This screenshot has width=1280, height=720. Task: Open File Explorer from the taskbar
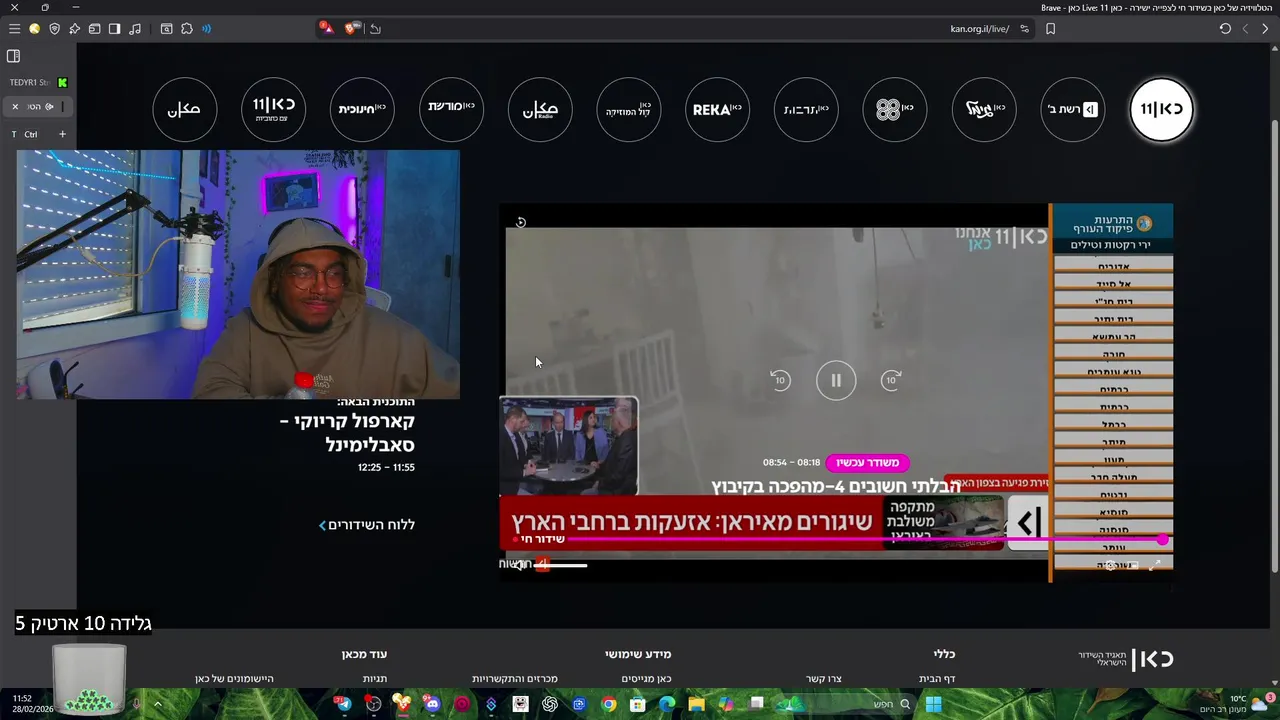pos(696,704)
